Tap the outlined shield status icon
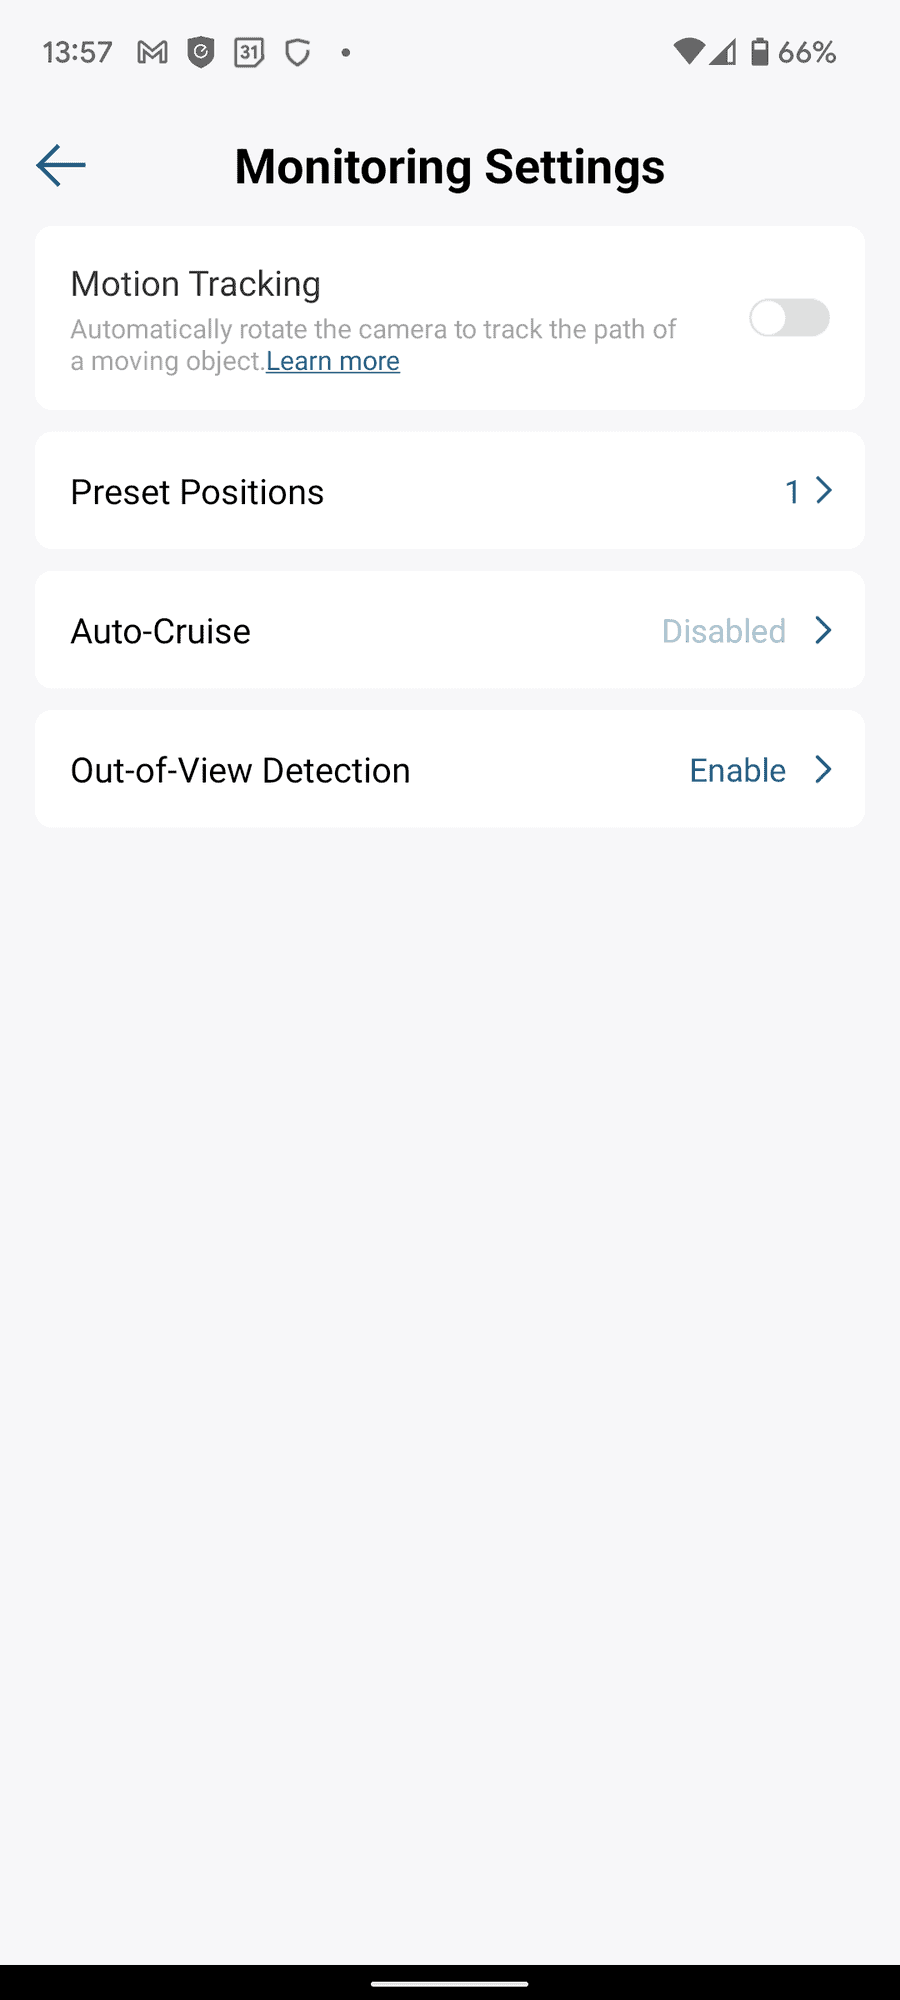This screenshot has height=2000, width=900. point(297,52)
